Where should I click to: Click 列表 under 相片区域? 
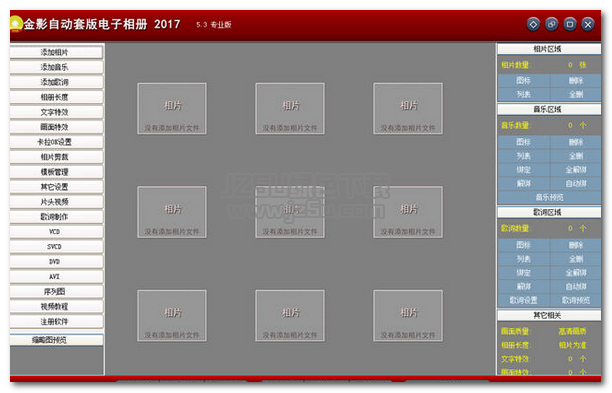tap(523, 94)
